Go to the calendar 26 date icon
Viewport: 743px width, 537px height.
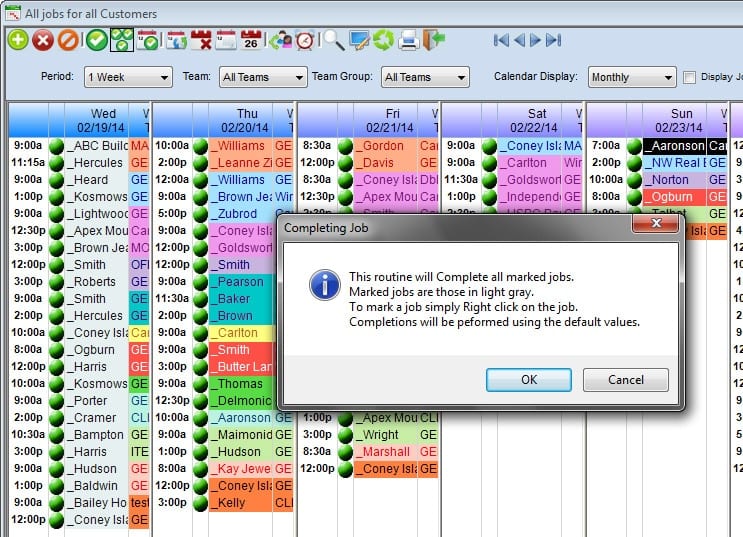tap(251, 40)
